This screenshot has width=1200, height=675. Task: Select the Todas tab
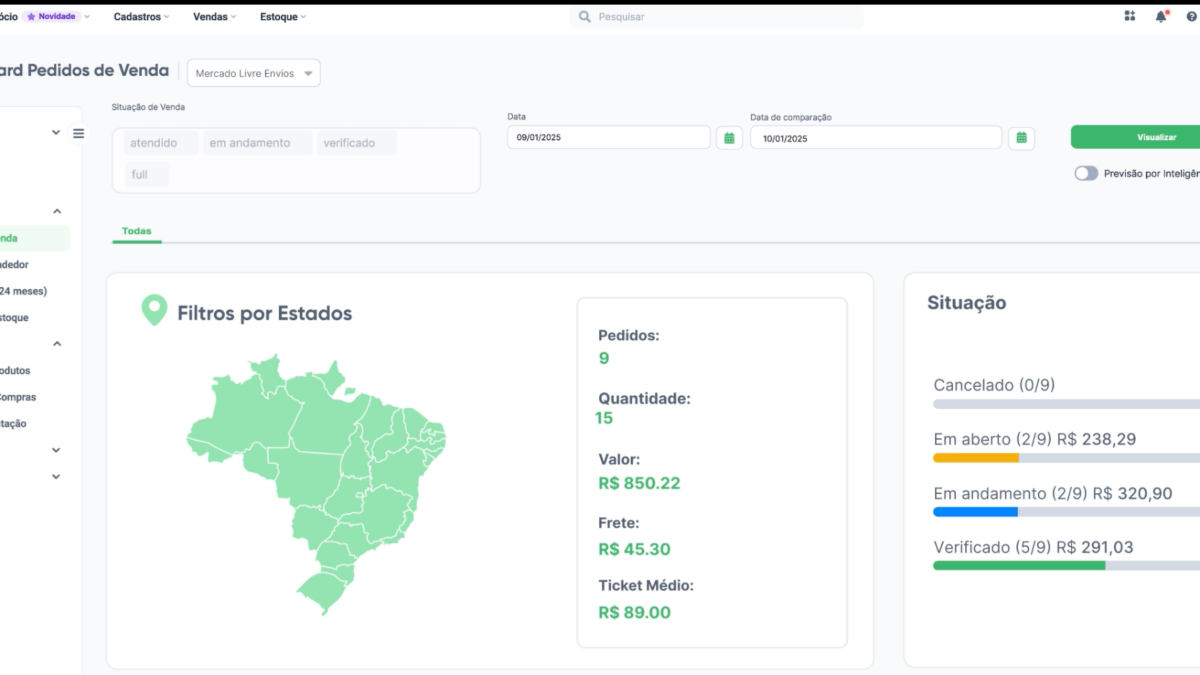tap(136, 231)
